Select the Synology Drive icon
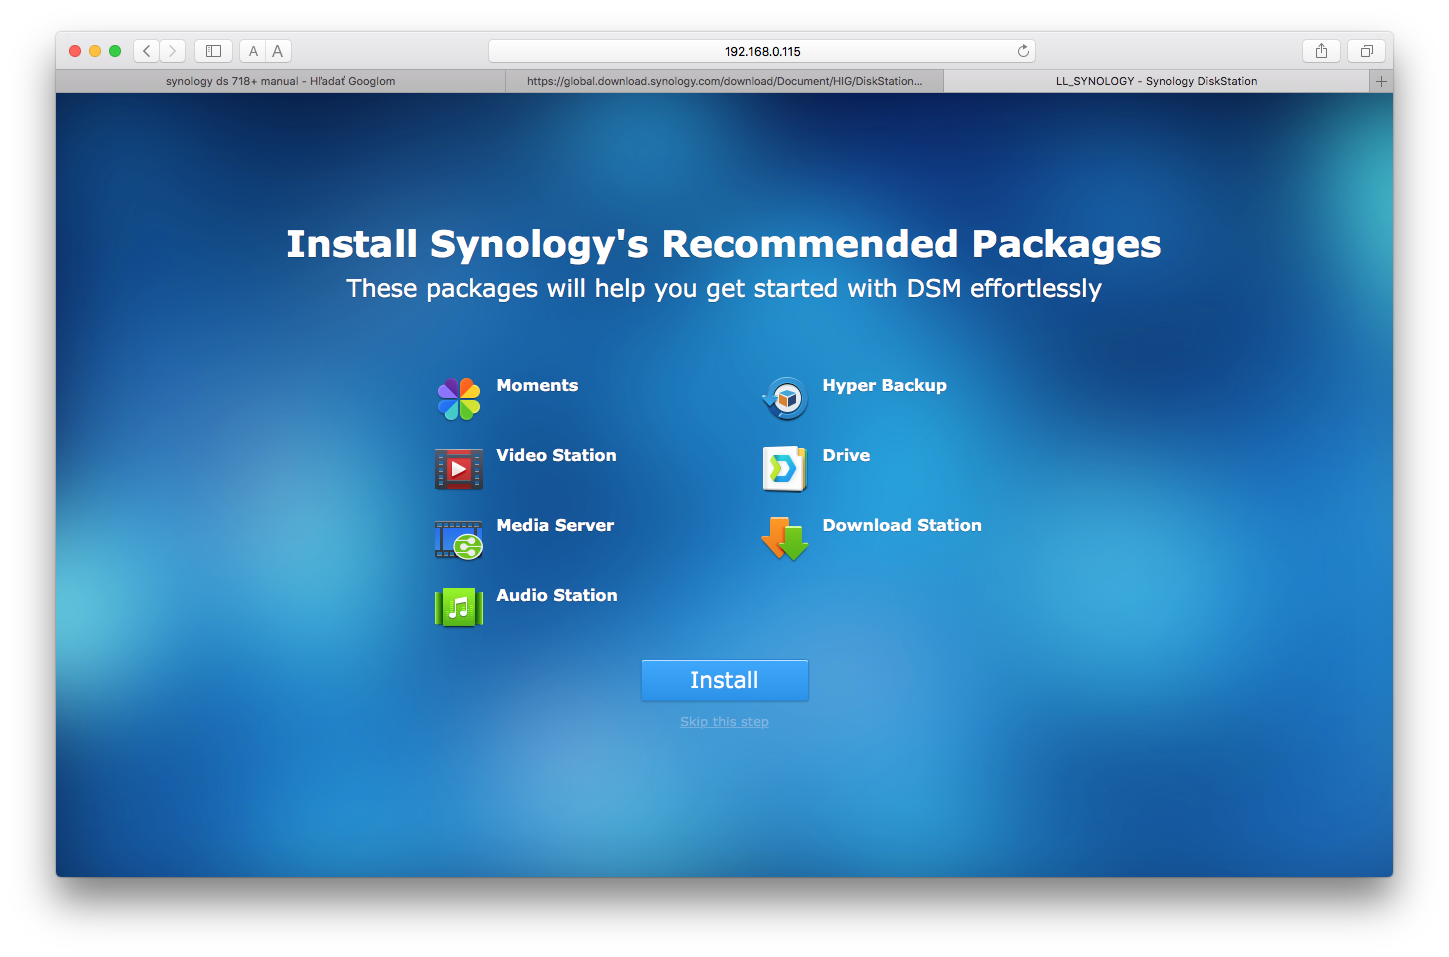Screen dimensions: 1449x957 (785, 469)
